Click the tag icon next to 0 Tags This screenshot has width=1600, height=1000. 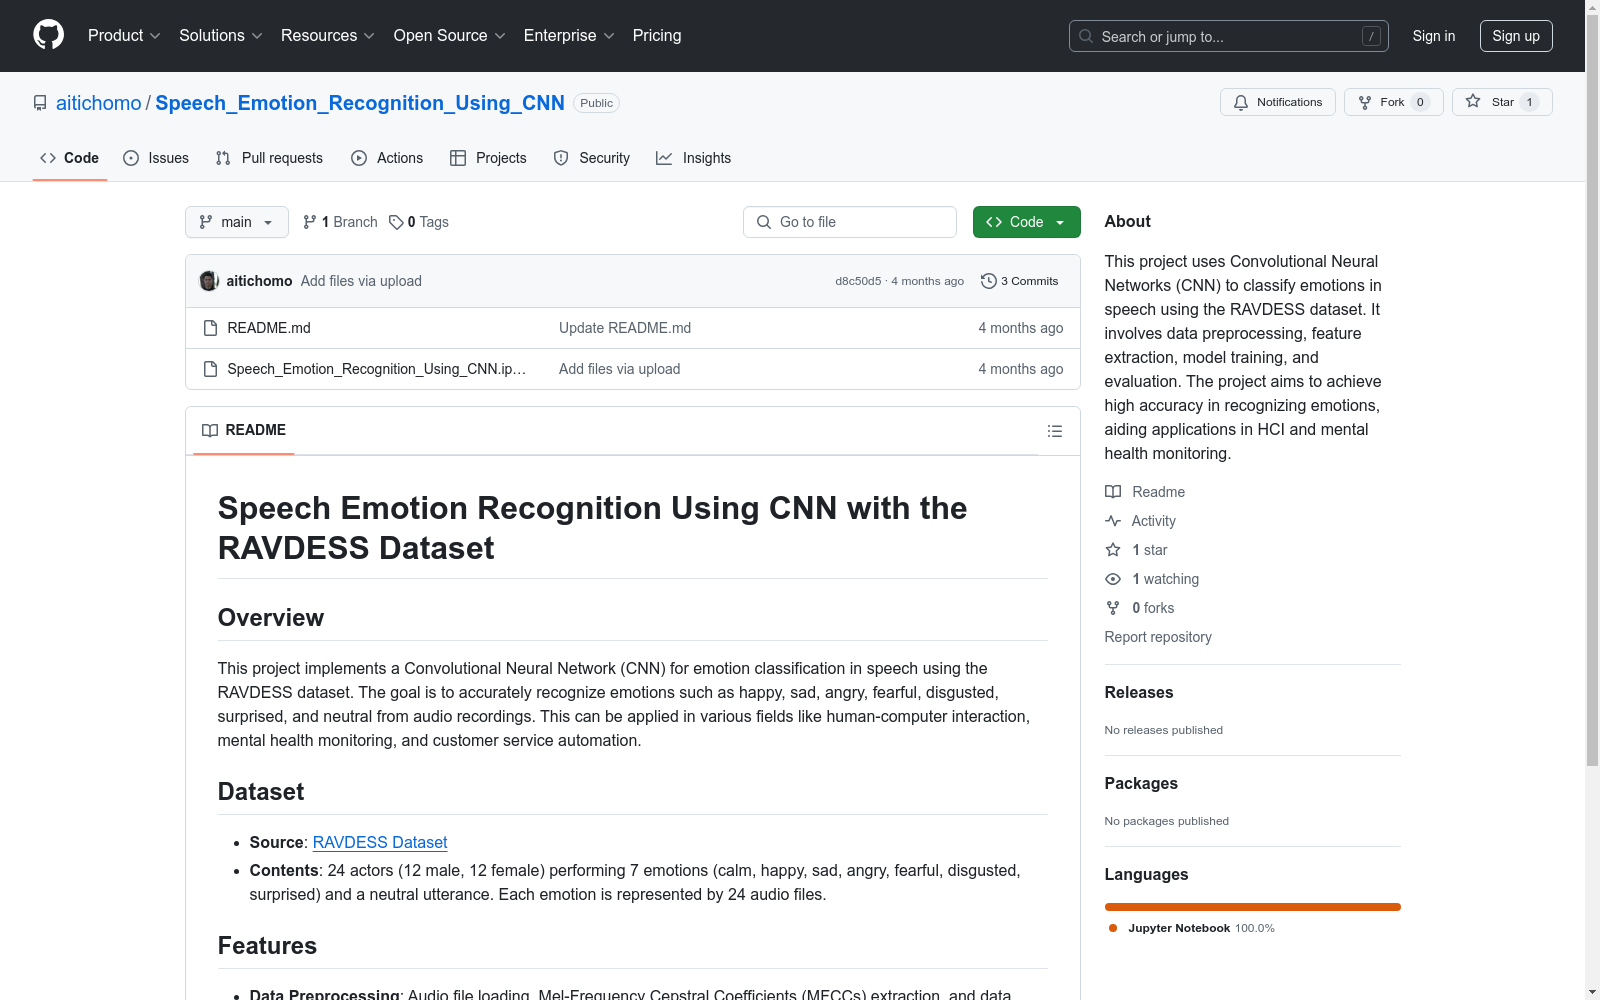click(x=396, y=222)
